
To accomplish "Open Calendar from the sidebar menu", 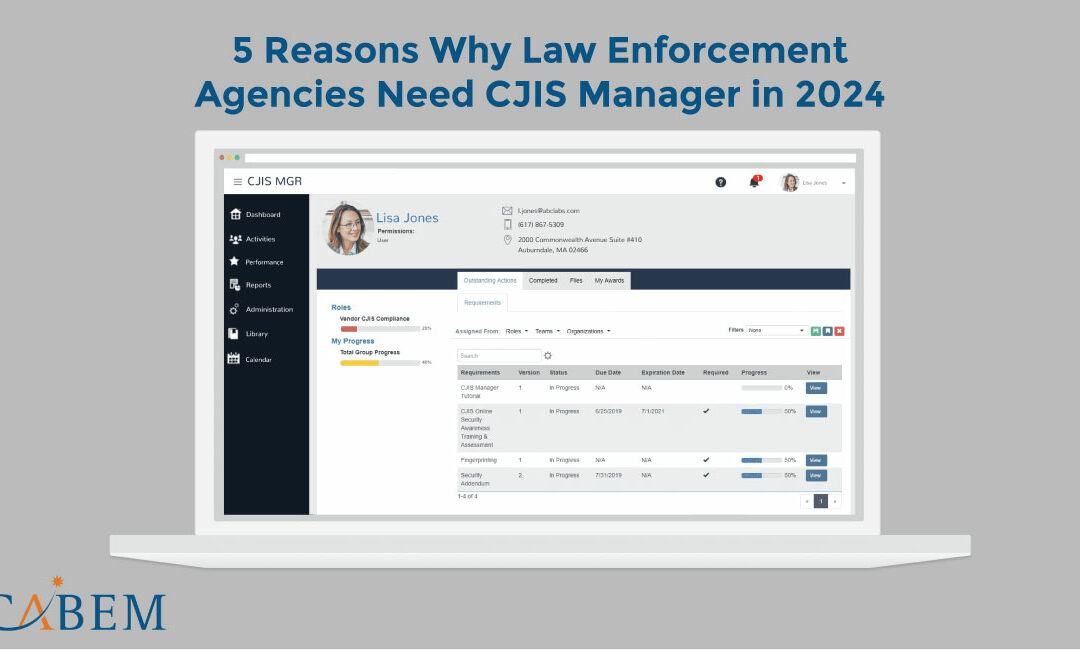I will pos(258,359).
